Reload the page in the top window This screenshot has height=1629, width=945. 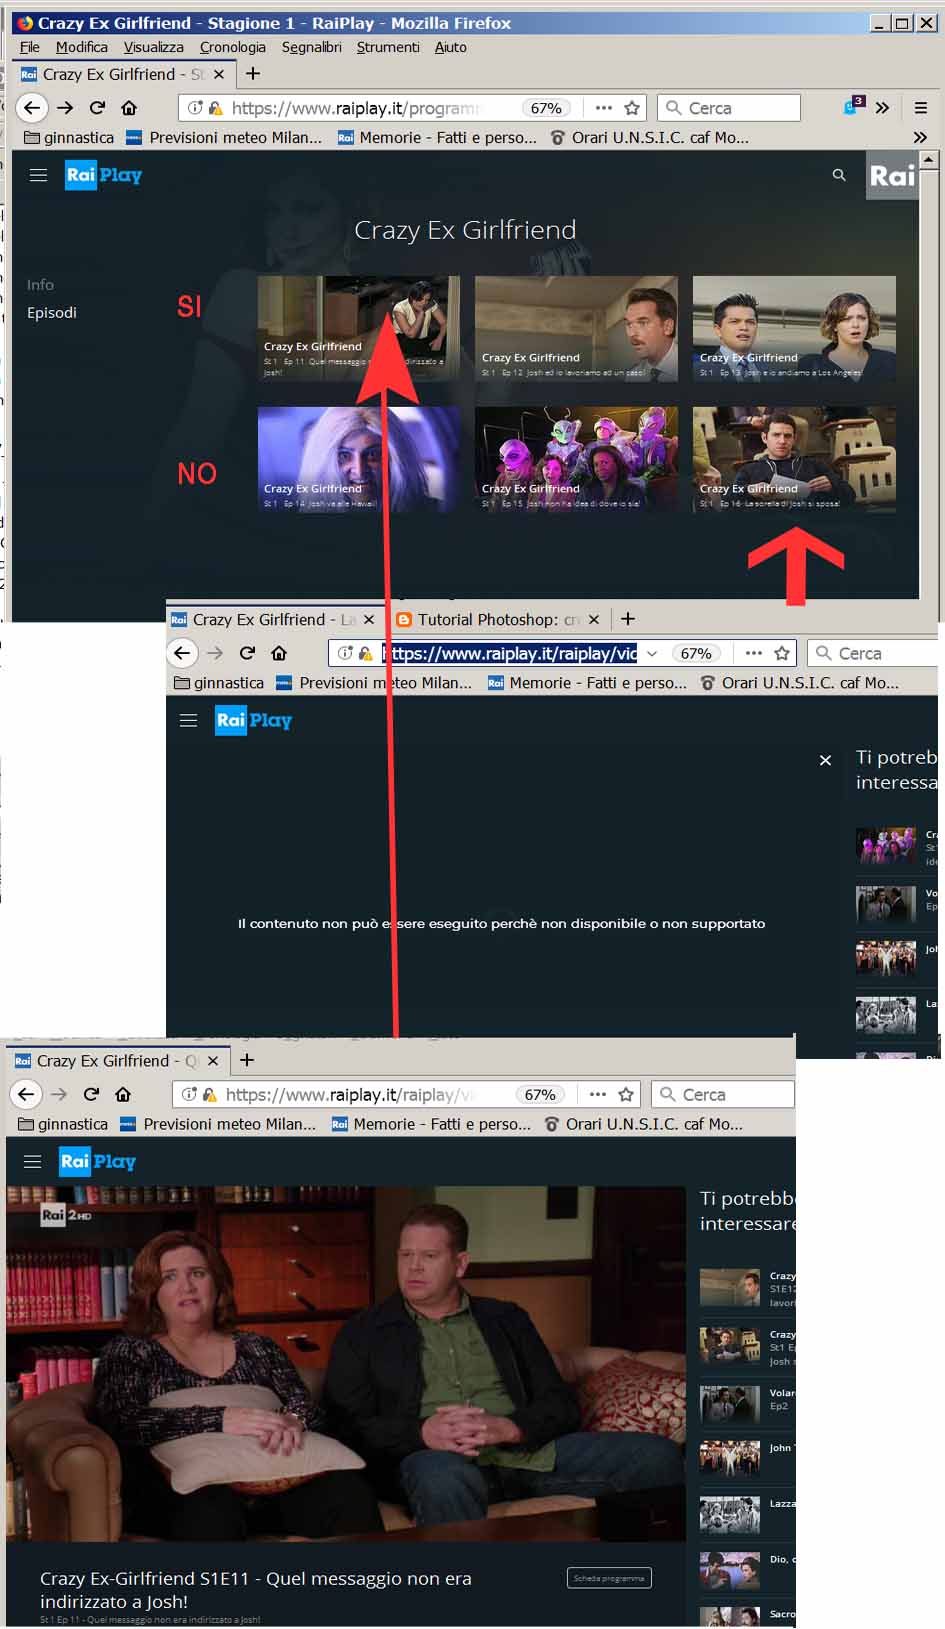pos(97,108)
